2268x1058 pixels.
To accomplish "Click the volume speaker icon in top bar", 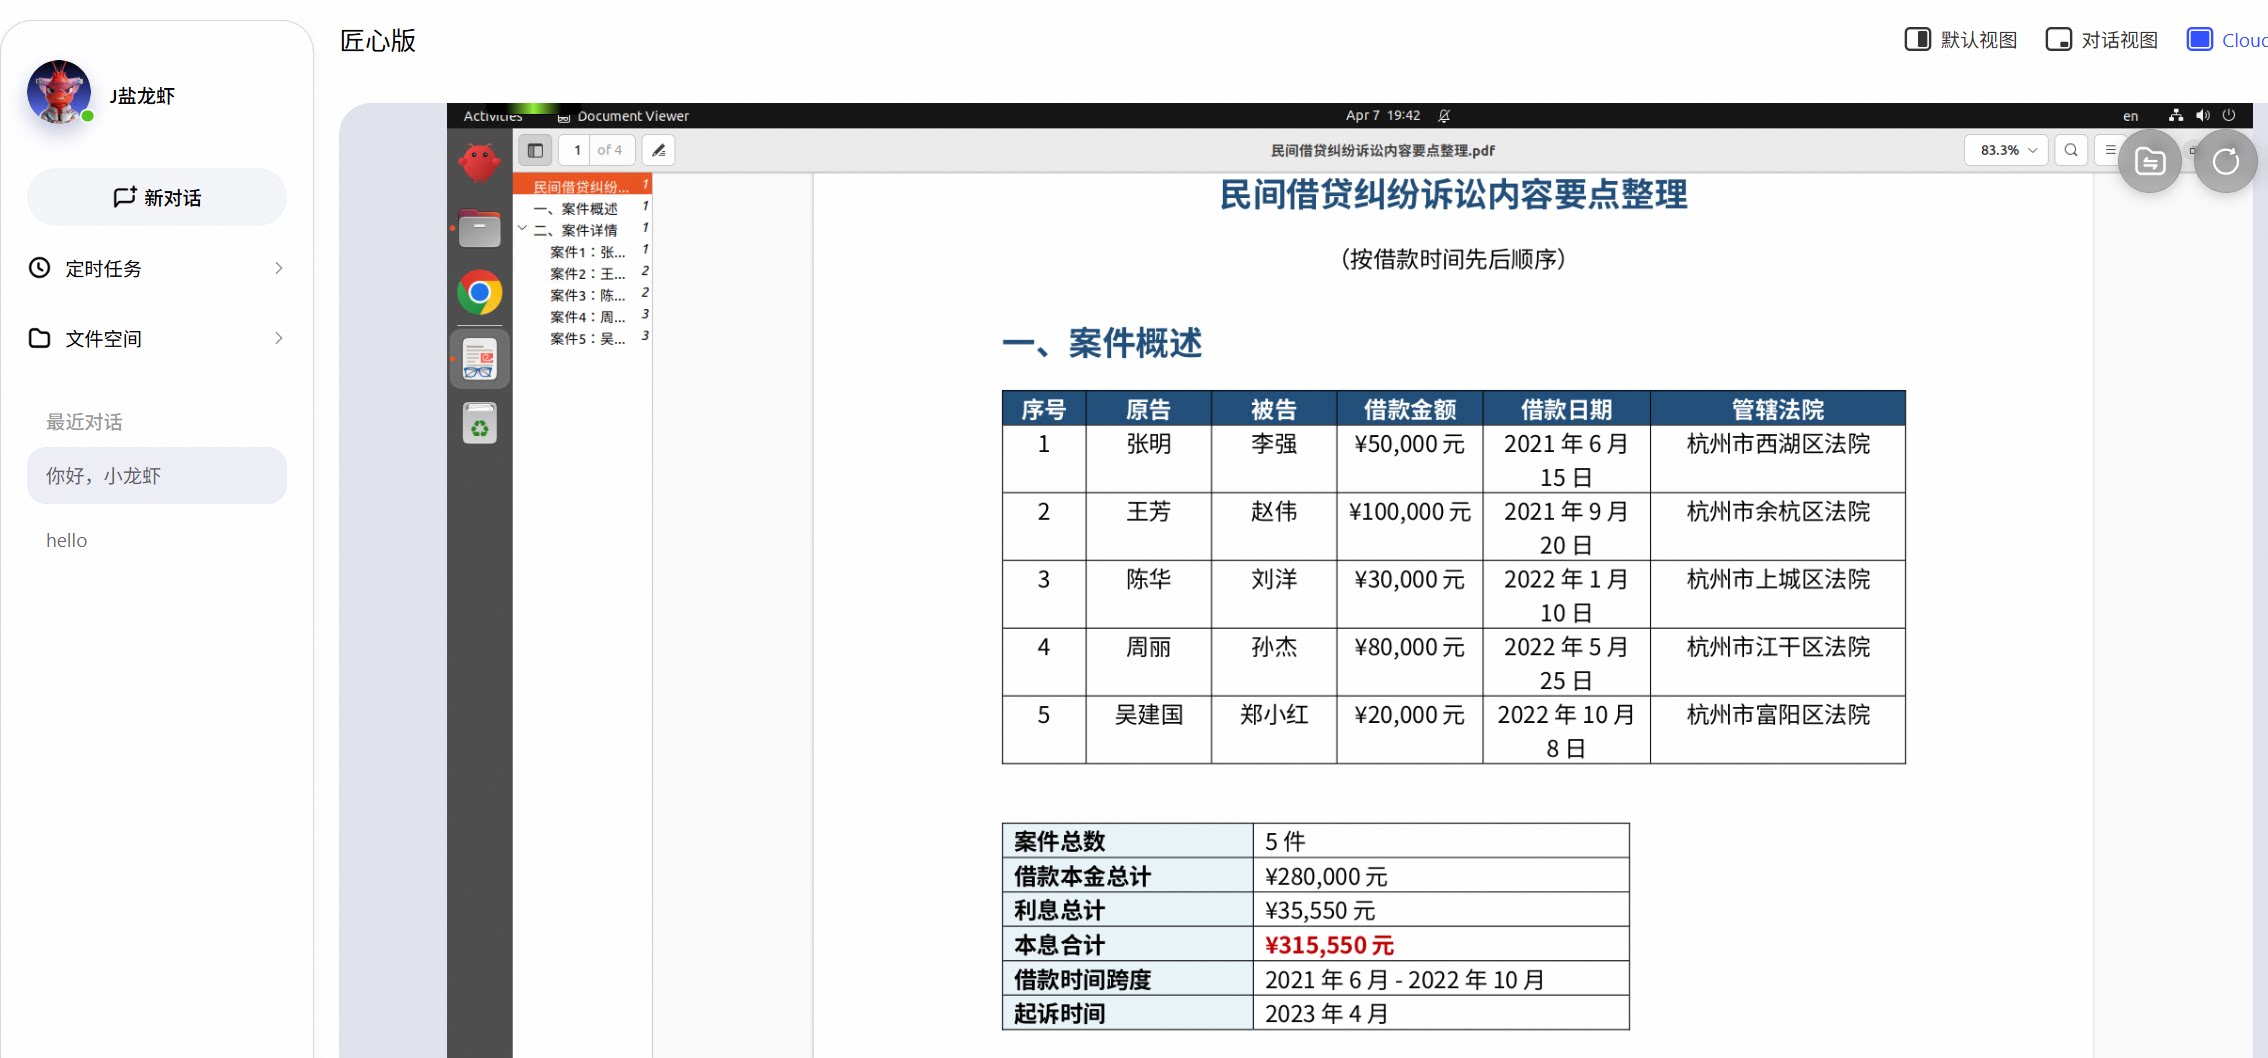I will pyautogui.click(x=2202, y=116).
